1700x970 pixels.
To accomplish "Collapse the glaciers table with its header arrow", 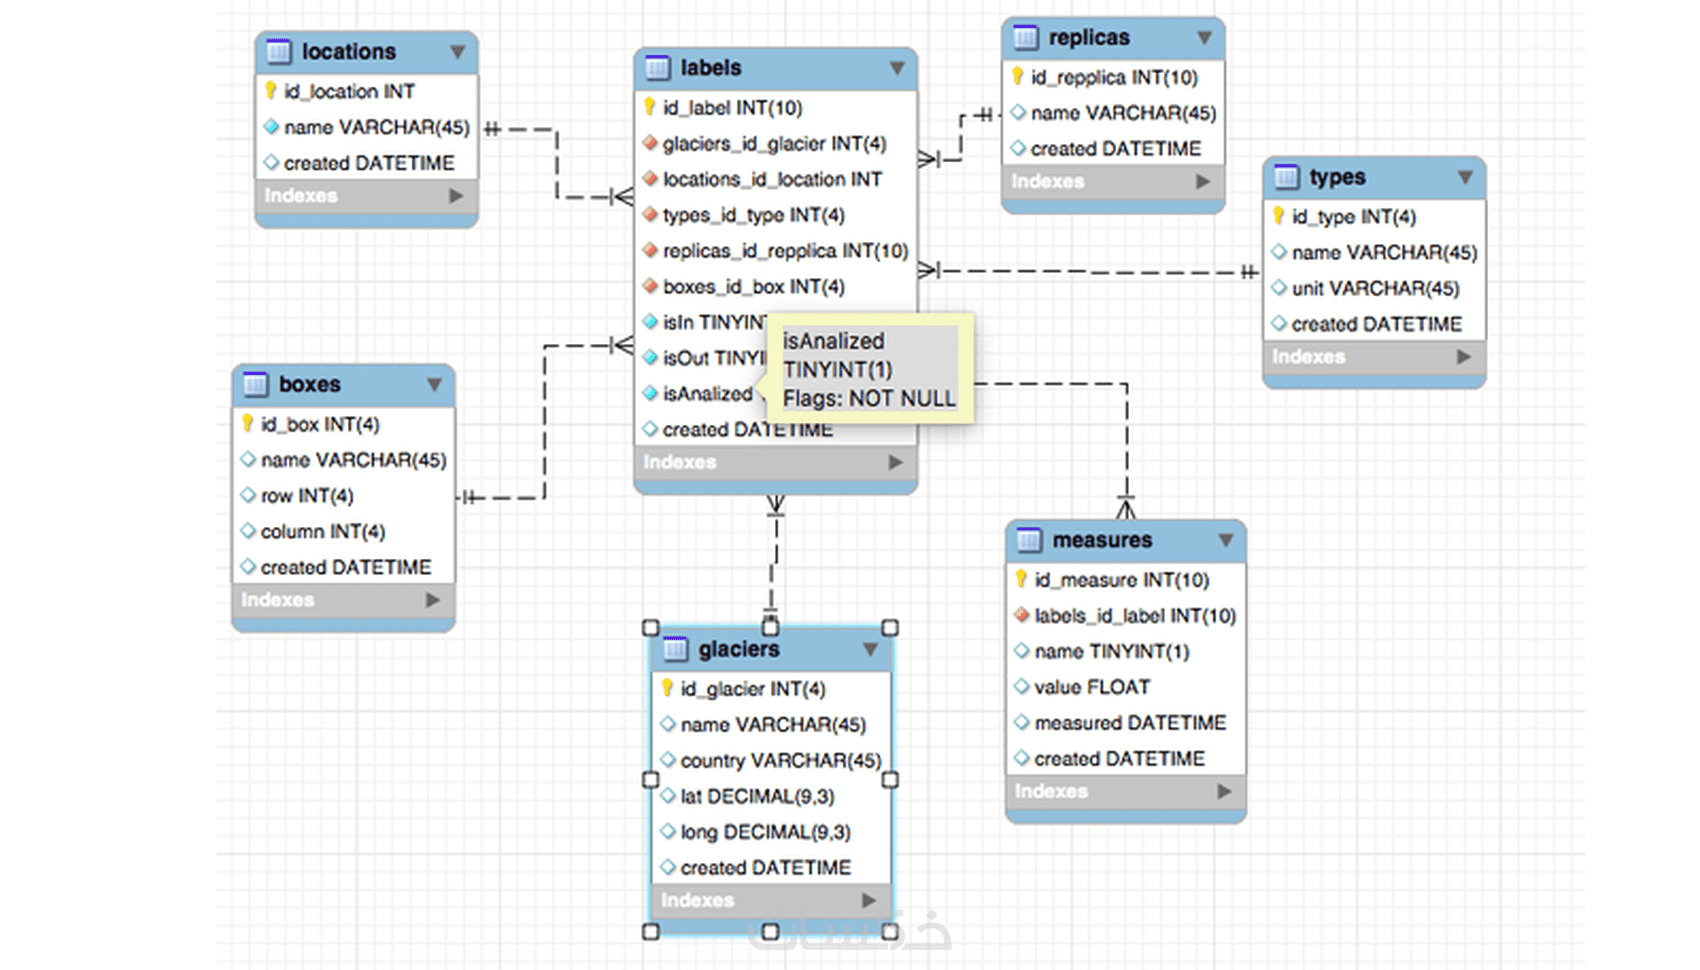I will point(870,649).
